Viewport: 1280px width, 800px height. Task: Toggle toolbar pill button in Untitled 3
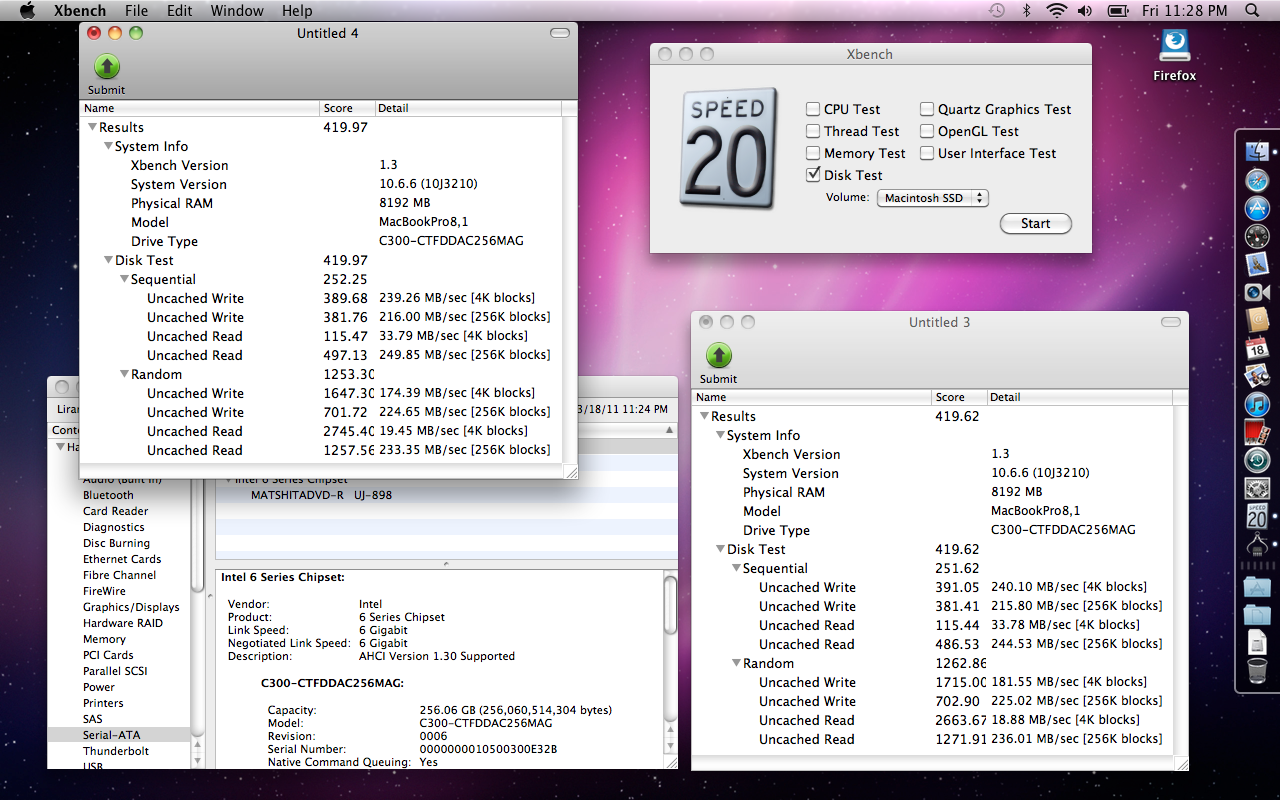click(1171, 322)
